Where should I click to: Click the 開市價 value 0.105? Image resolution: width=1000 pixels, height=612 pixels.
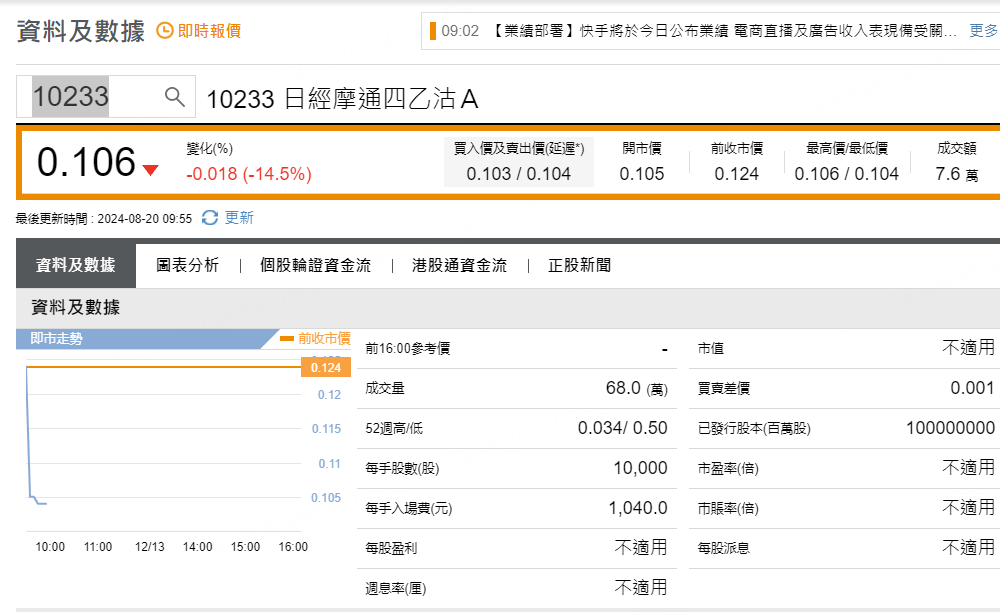point(642,173)
